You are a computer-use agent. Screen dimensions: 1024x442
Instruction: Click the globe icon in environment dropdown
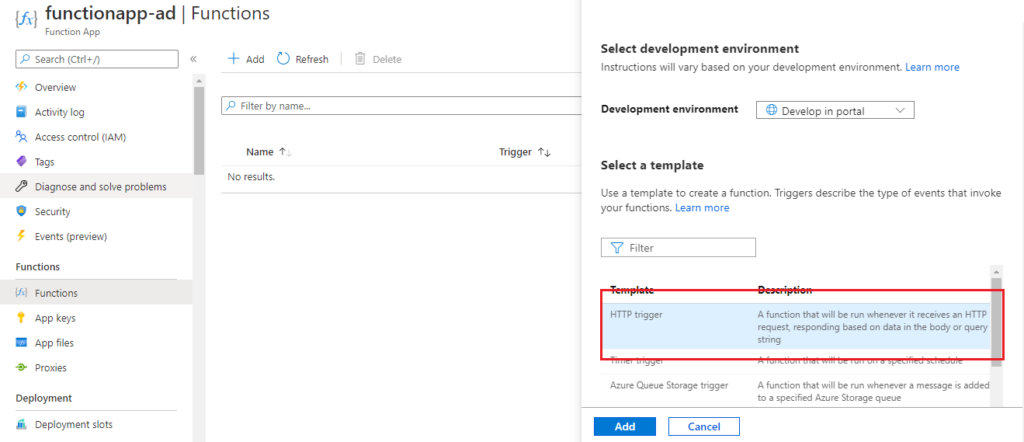(x=771, y=110)
